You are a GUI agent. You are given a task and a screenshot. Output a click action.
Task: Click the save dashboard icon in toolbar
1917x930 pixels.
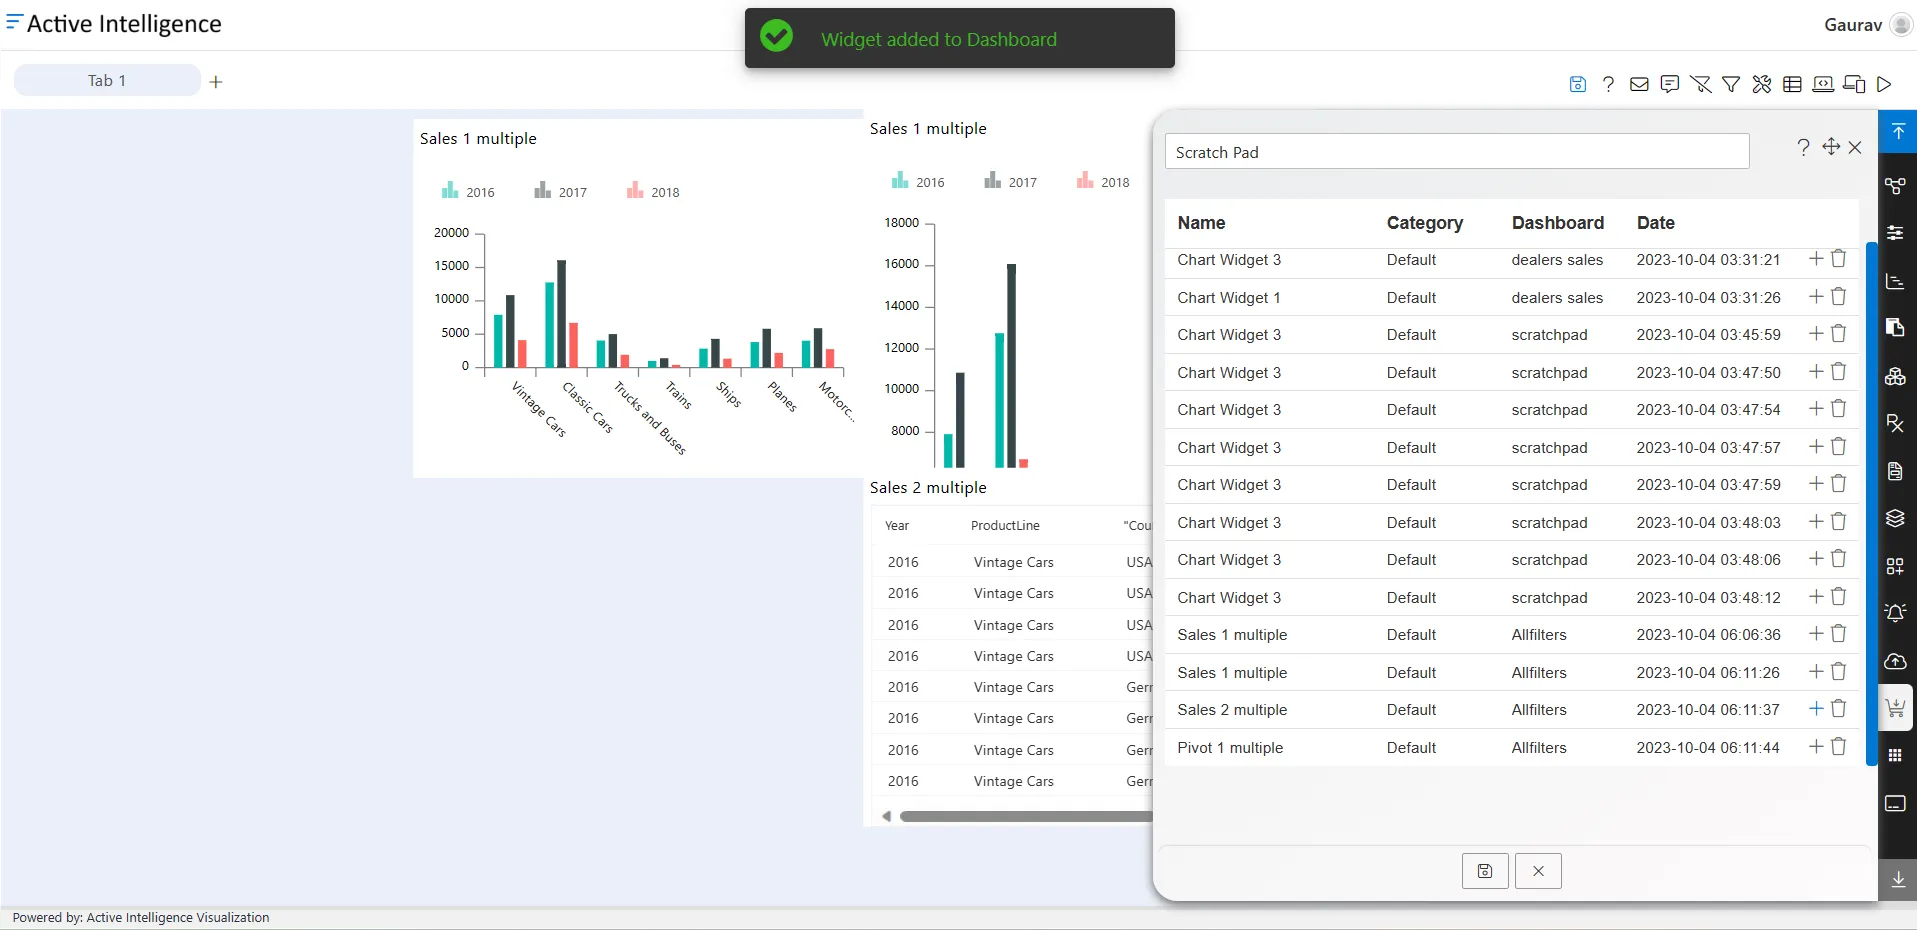click(1577, 84)
